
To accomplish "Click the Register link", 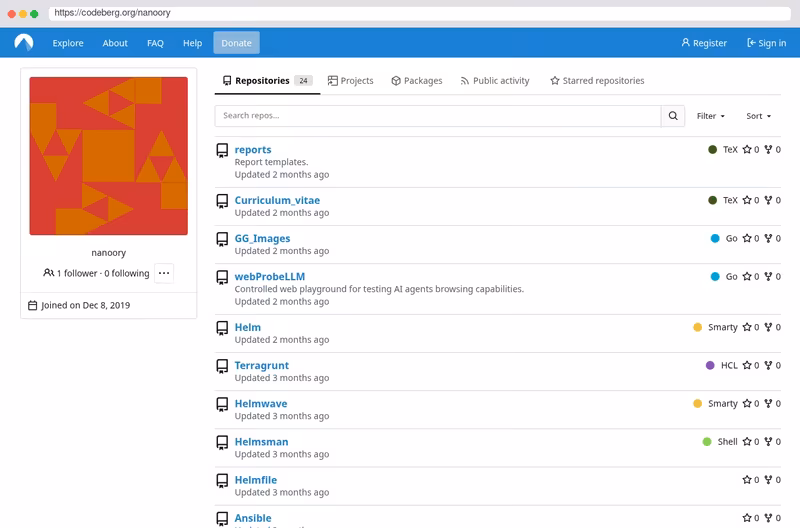I will point(704,43).
